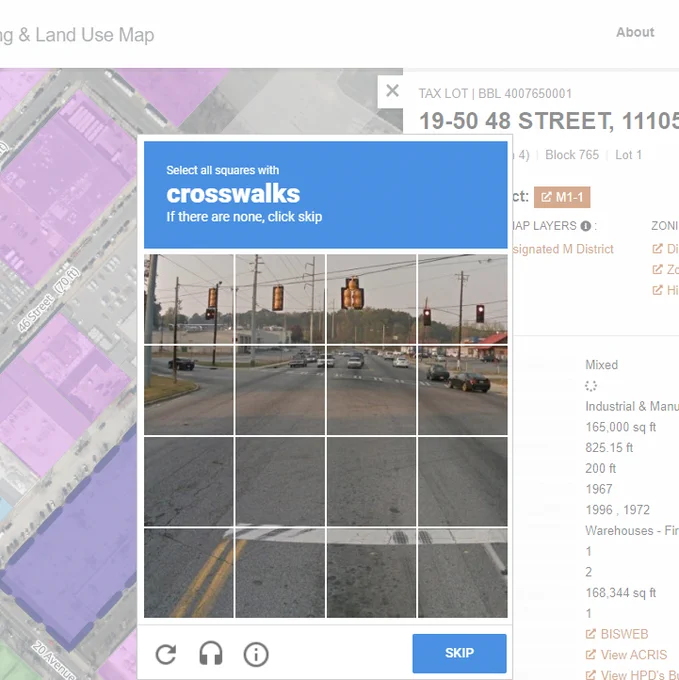The image size is (679, 680).
Task: Select tile with black car and grassy curb
Action: point(189,390)
